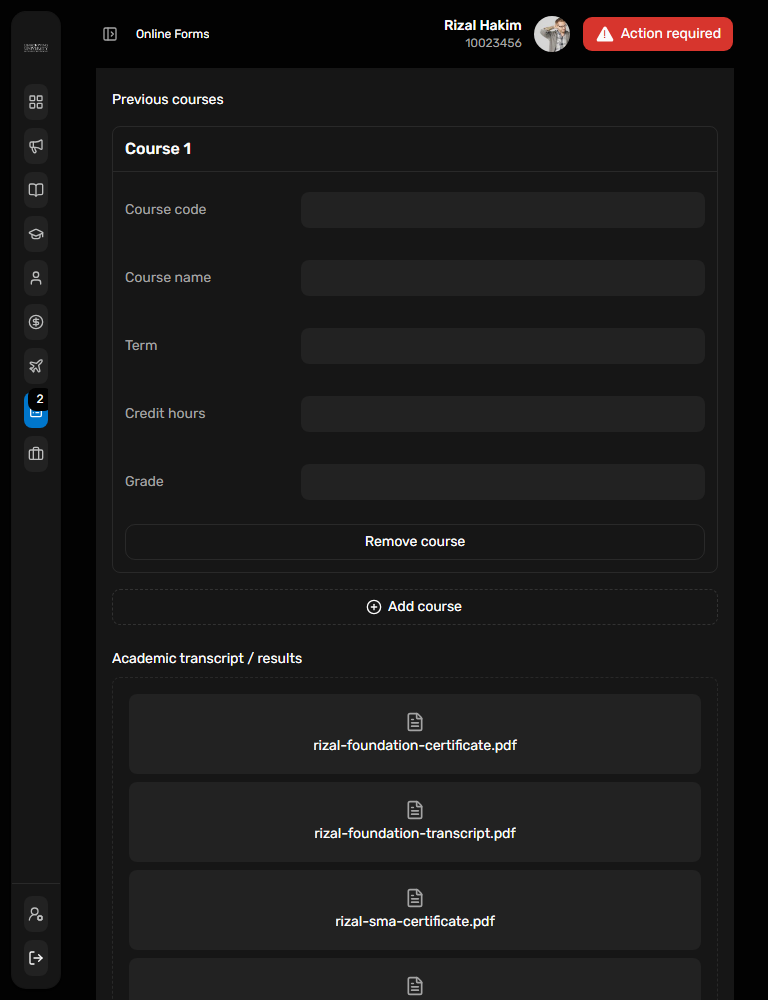This screenshot has height=1000, width=768.
Task: Click the Course 1 card heading
Action: (158, 149)
